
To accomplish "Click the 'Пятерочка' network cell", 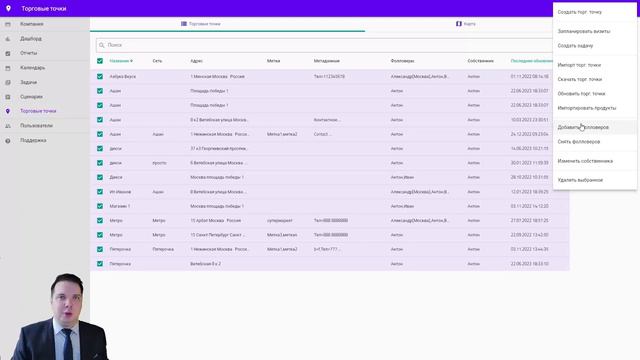I will point(163,249).
